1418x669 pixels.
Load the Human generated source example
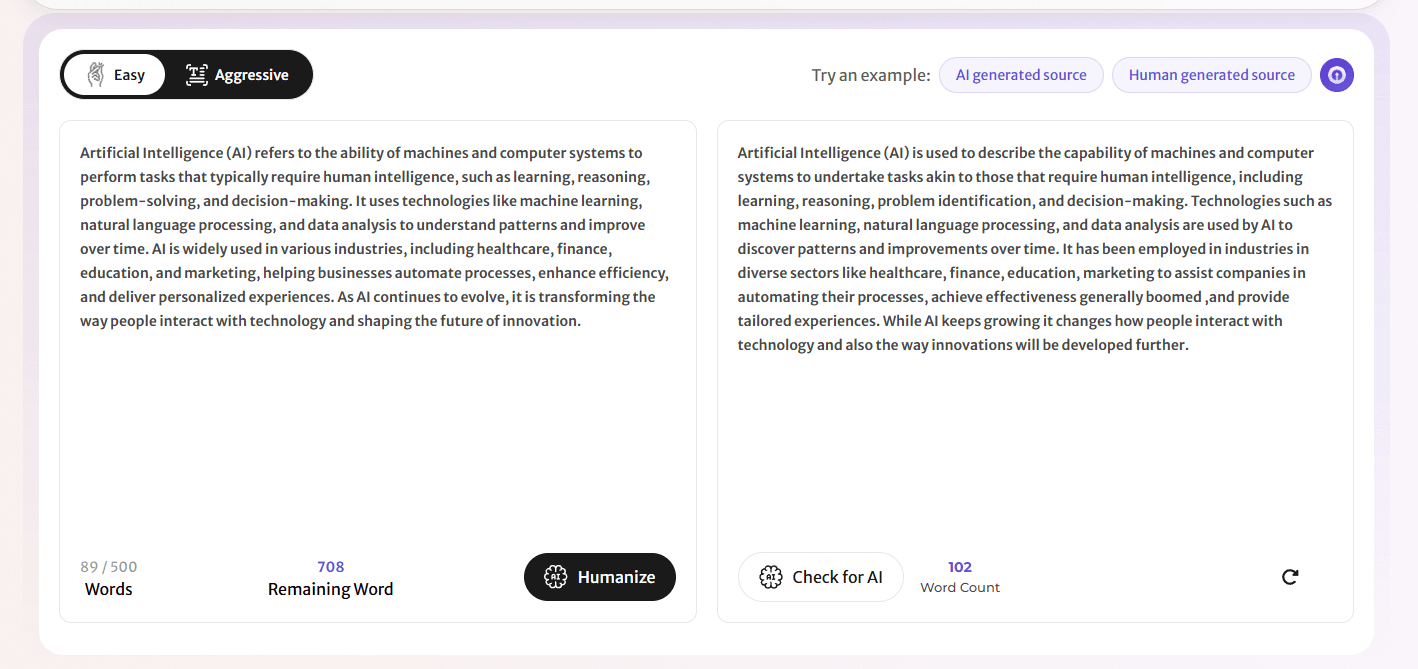[x=1211, y=75]
